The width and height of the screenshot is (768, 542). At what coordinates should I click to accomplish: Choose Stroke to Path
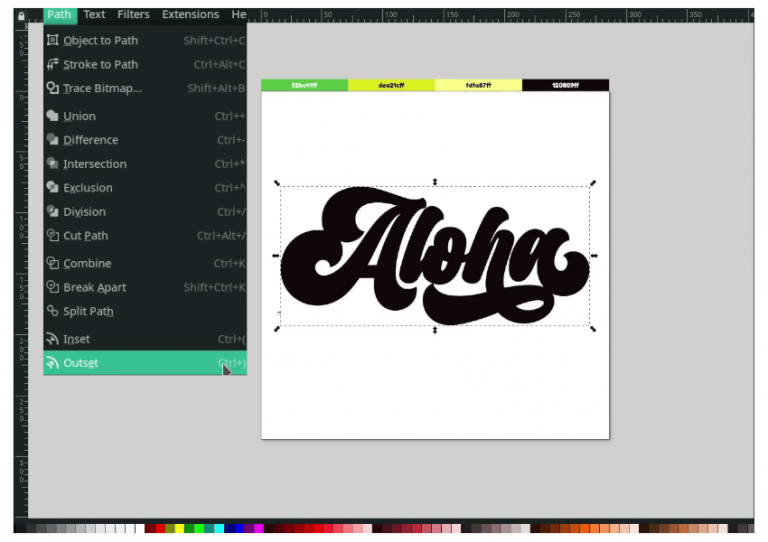(x=145, y=64)
